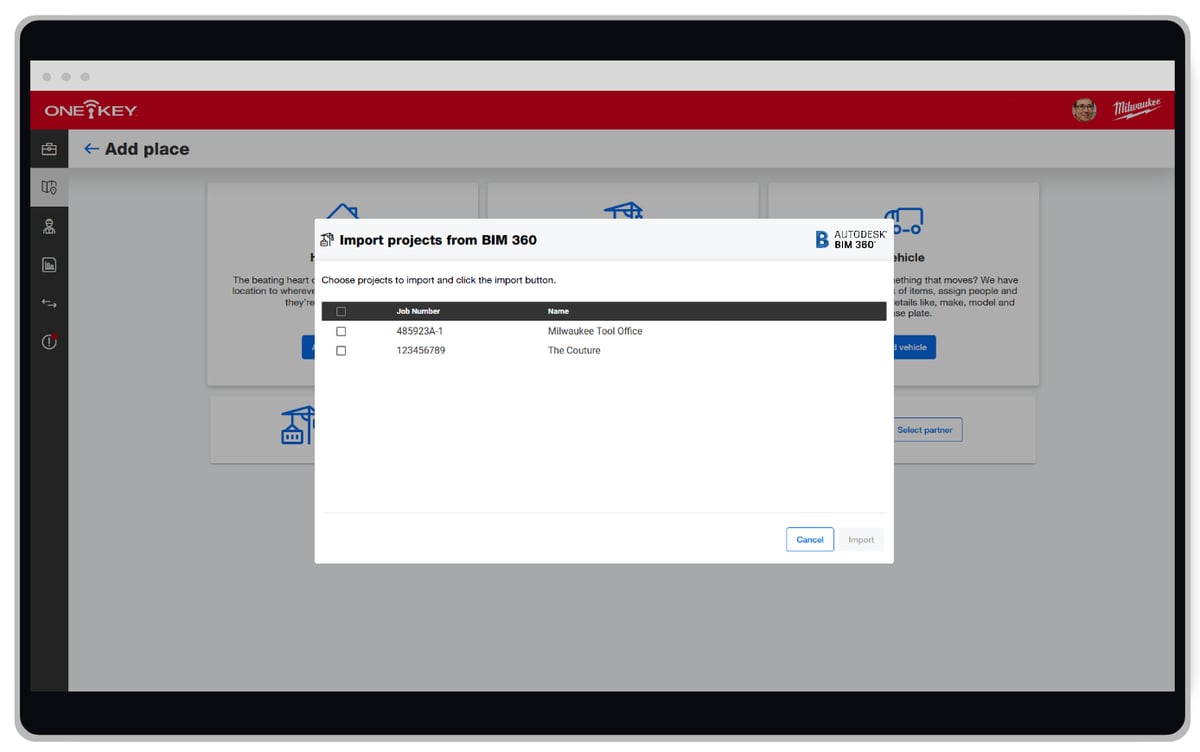Click the Autodesk BIM 360 logo in the dialog

pos(849,238)
